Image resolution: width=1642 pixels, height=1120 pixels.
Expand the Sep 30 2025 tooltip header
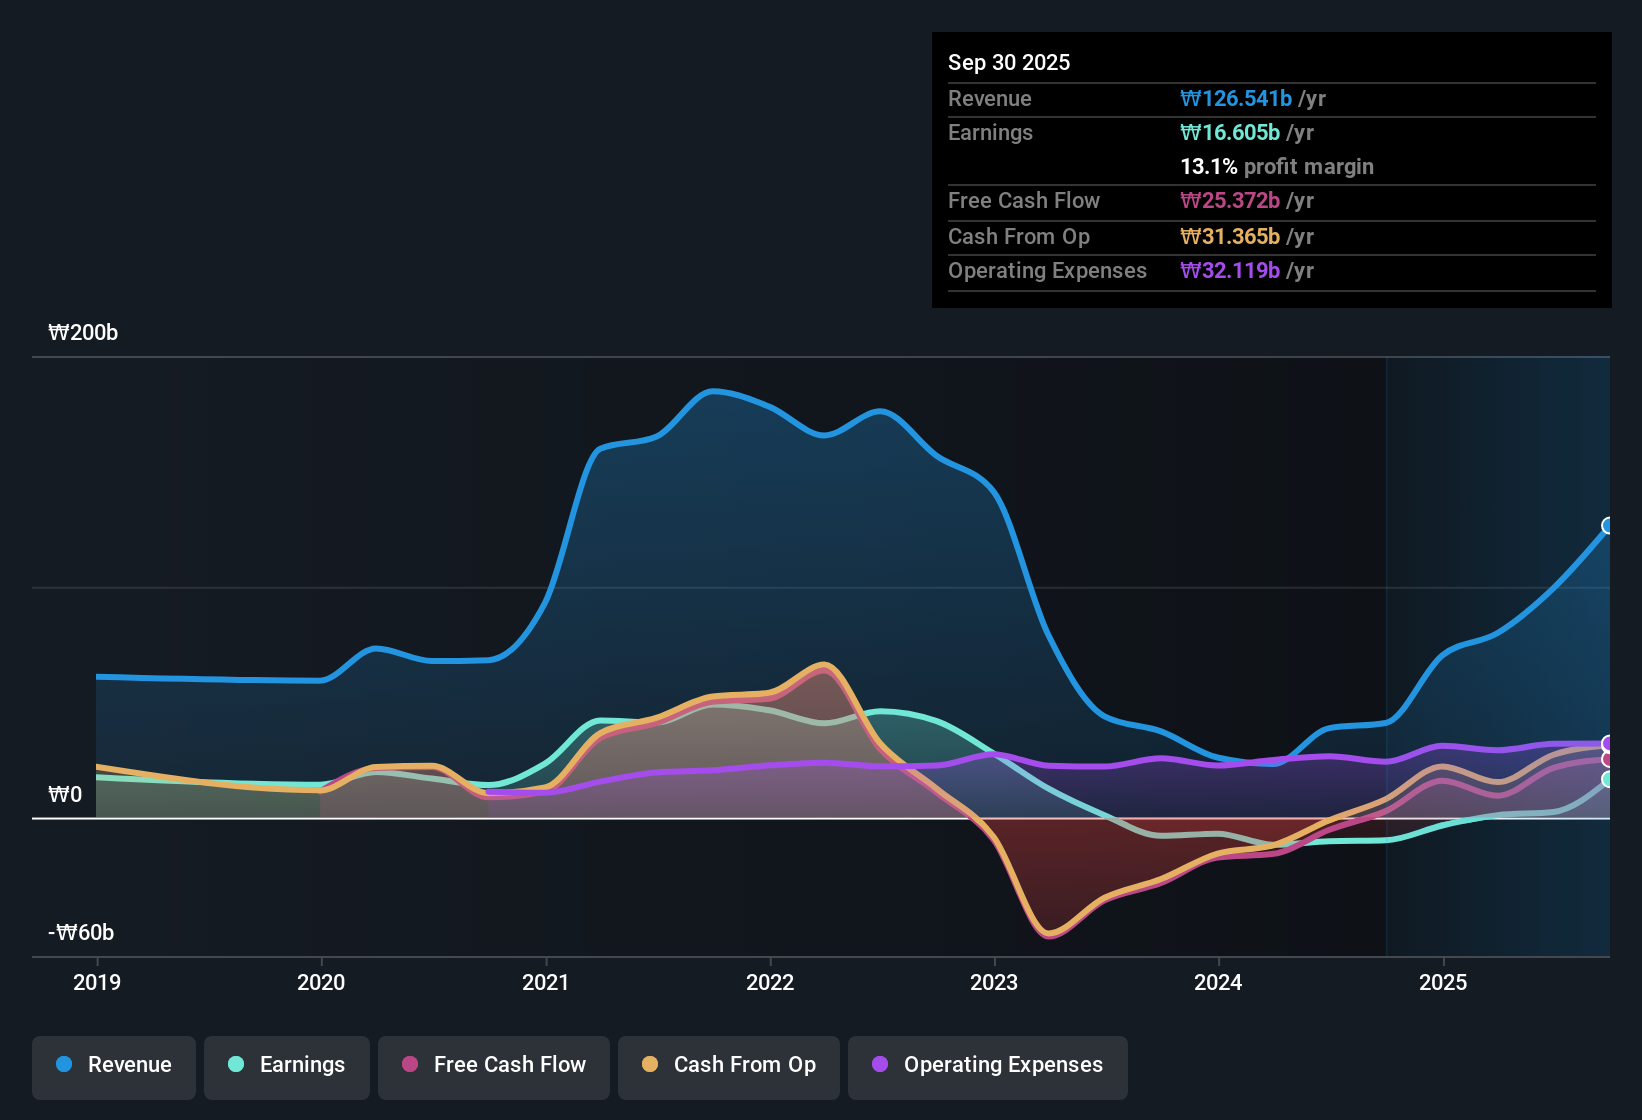tap(1009, 62)
